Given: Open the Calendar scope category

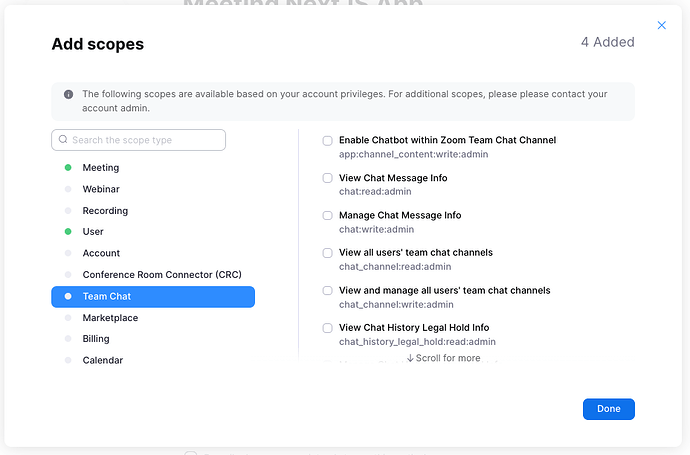Looking at the screenshot, I should (102, 360).
